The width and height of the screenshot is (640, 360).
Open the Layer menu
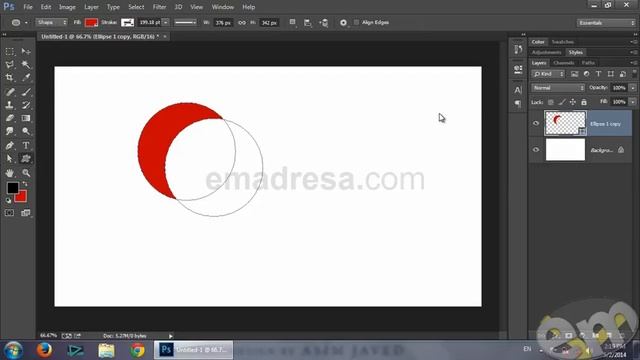click(91, 7)
